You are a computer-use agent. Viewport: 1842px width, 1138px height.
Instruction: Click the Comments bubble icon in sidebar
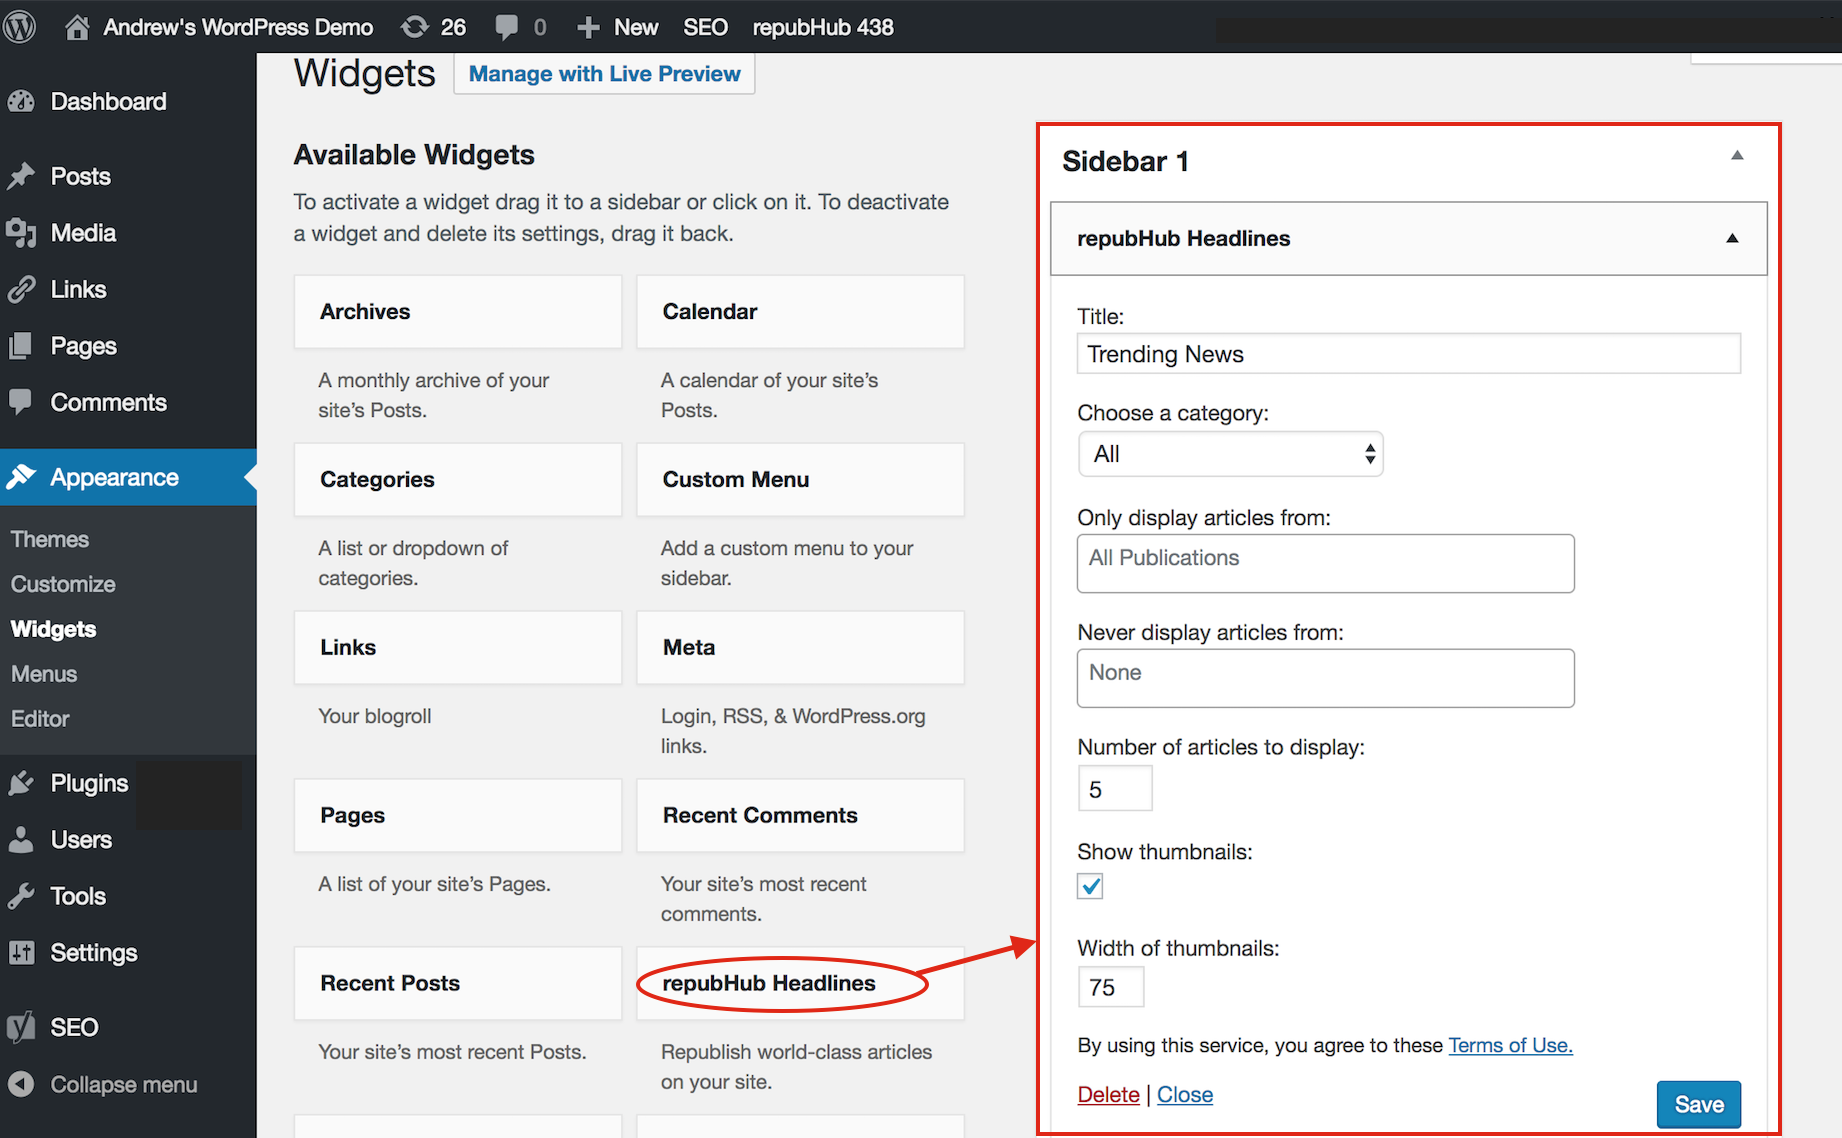point(21,402)
